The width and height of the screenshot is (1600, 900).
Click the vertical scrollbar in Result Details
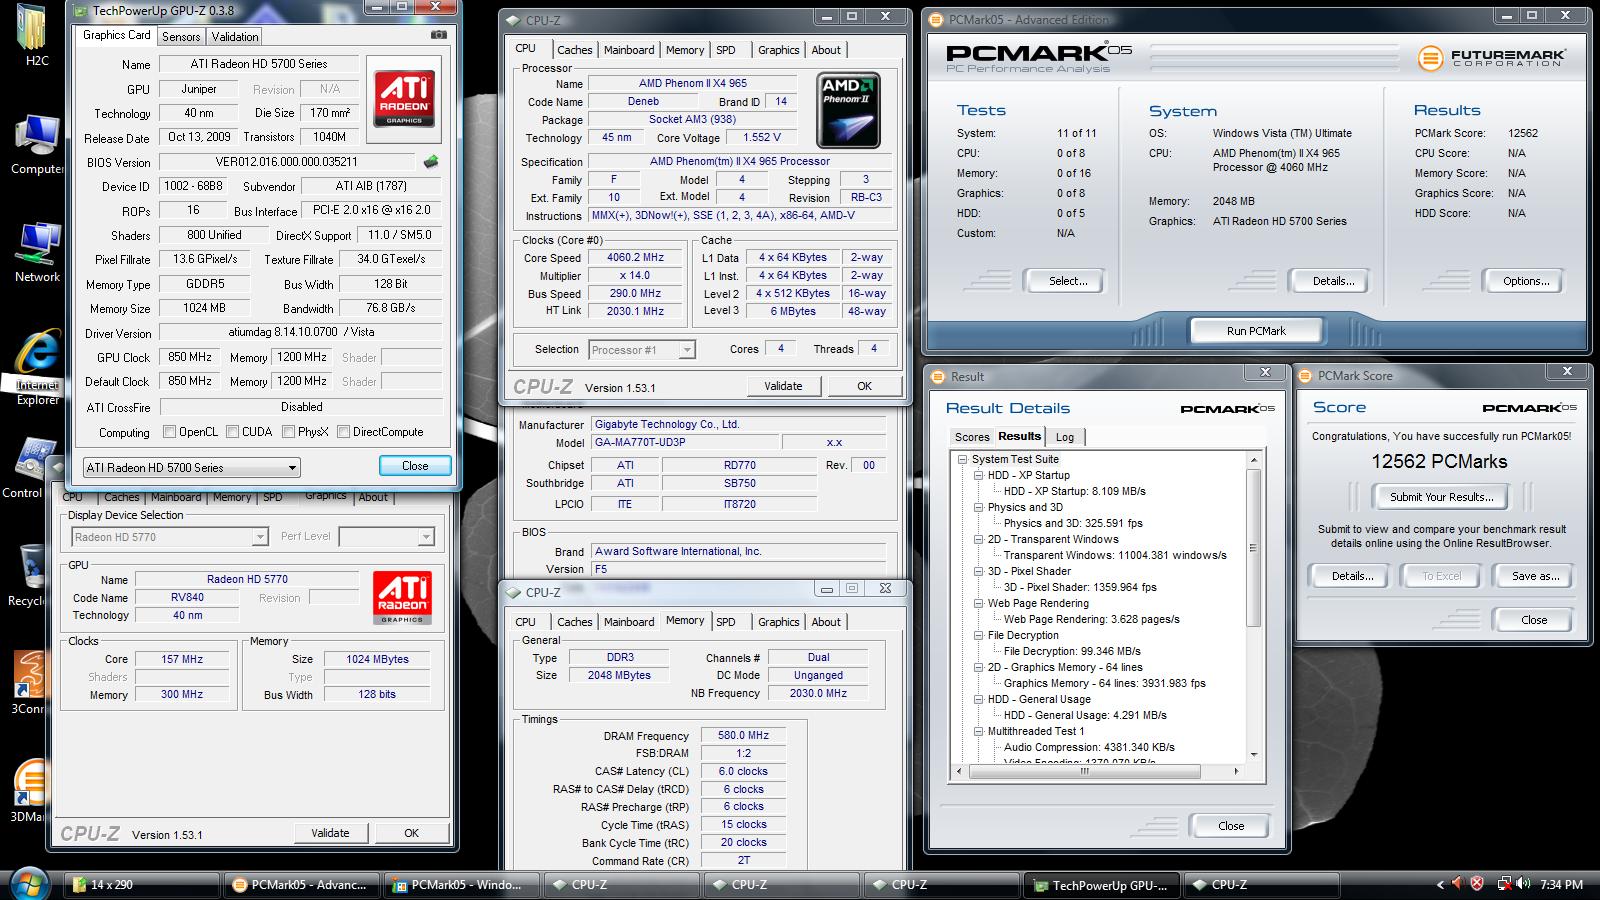click(1254, 548)
